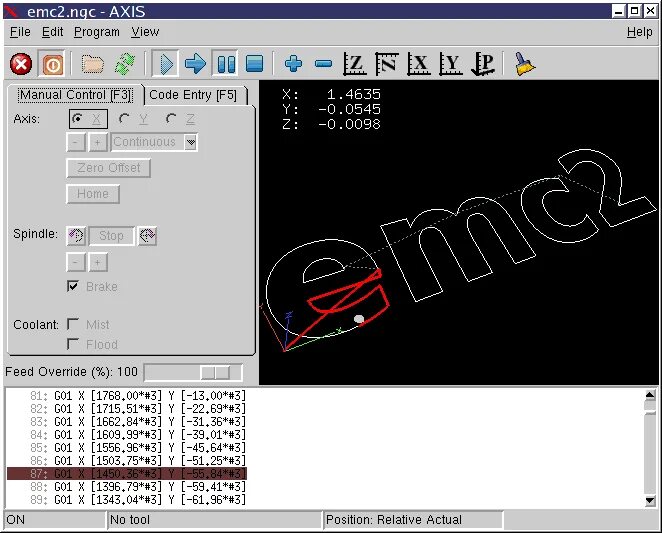Image resolution: width=662 pixels, height=533 pixels.
Task: Toggle the machine power button
Action: [x=52, y=64]
